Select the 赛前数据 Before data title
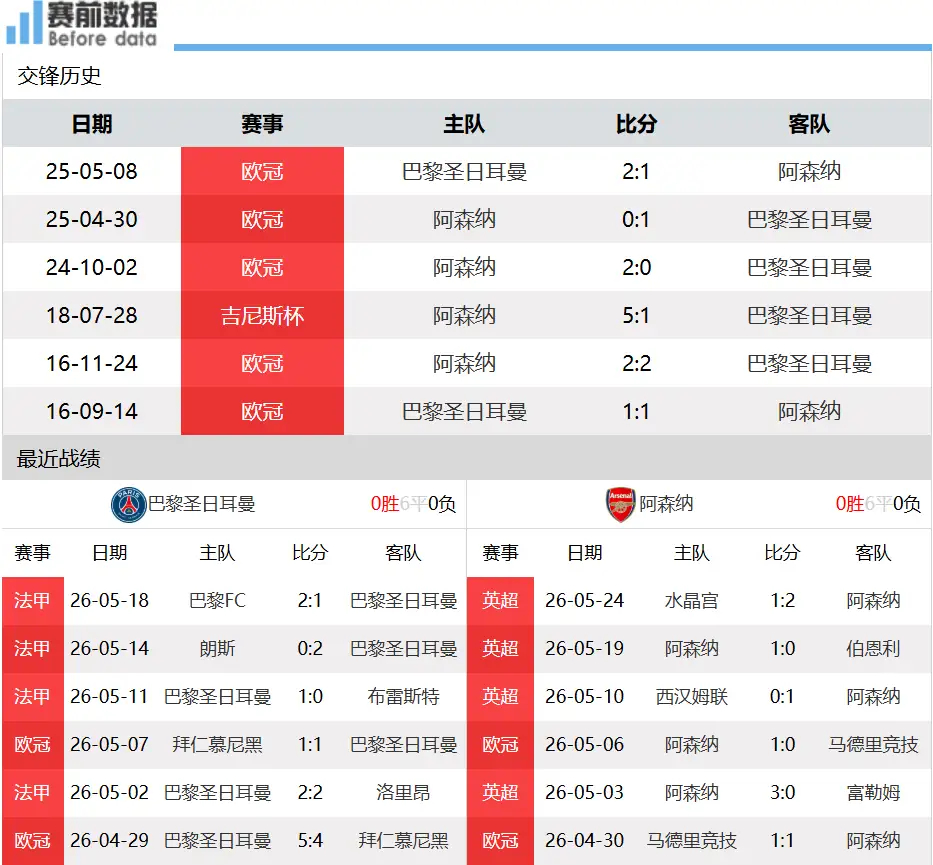 tap(102, 24)
